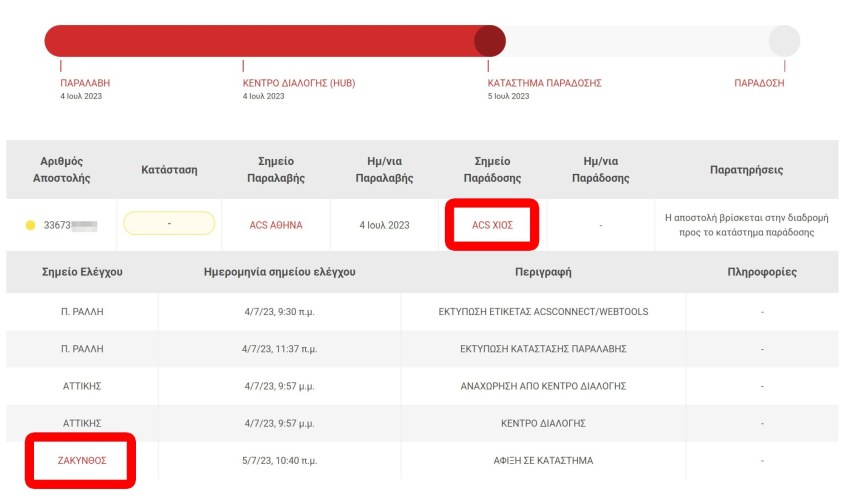
Task: Click ΕΚΤΥΠΩΣΗ ΚΑΤΑΣΤΑΣΗΣ ΠΑΡΑΛΑΒΗΣ description
Action: (x=543, y=349)
